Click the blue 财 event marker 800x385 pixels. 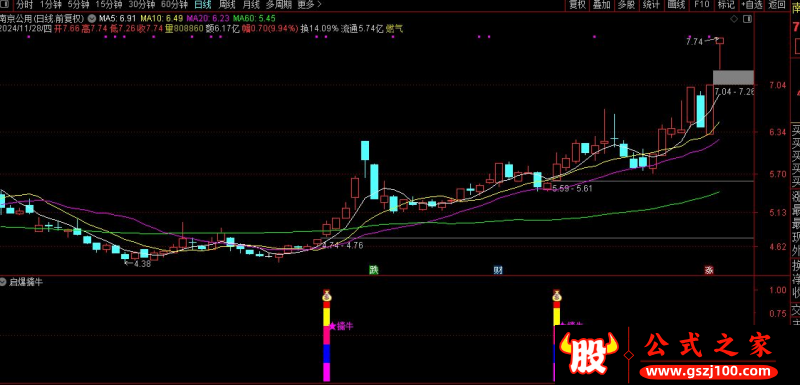tap(497, 270)
